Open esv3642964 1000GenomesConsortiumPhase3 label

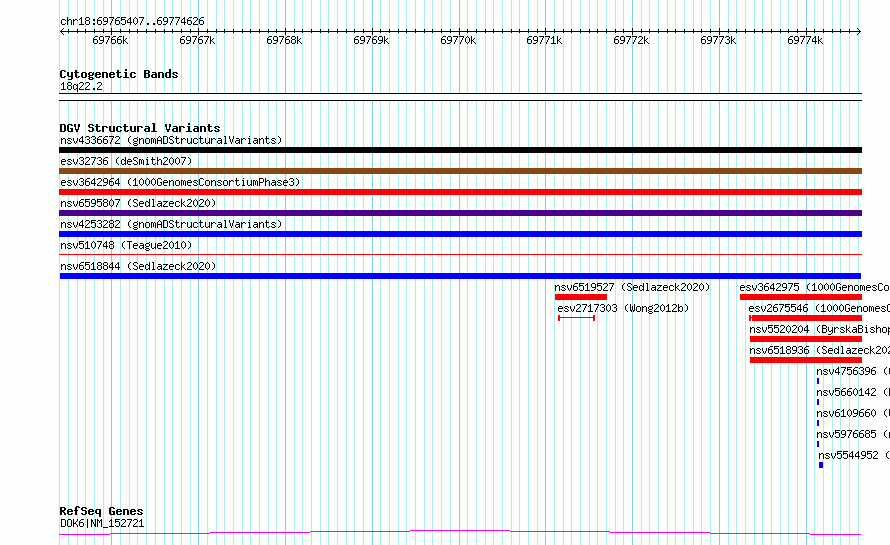coord(180,182)
